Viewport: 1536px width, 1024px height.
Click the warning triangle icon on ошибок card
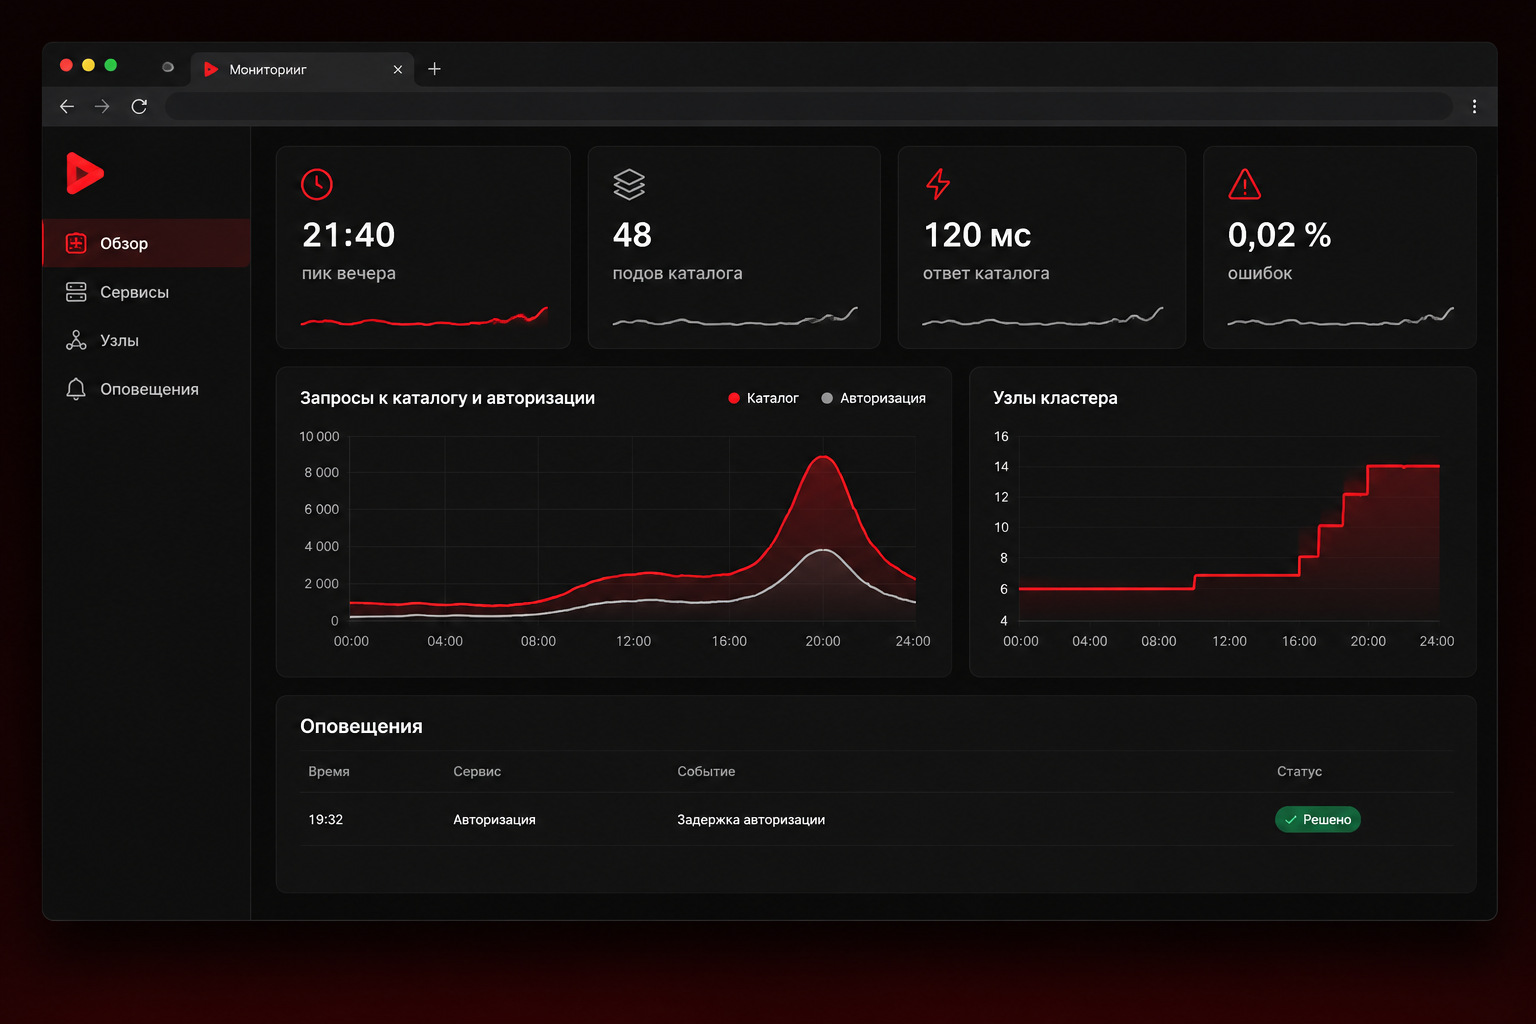[x=1244, y=184]
